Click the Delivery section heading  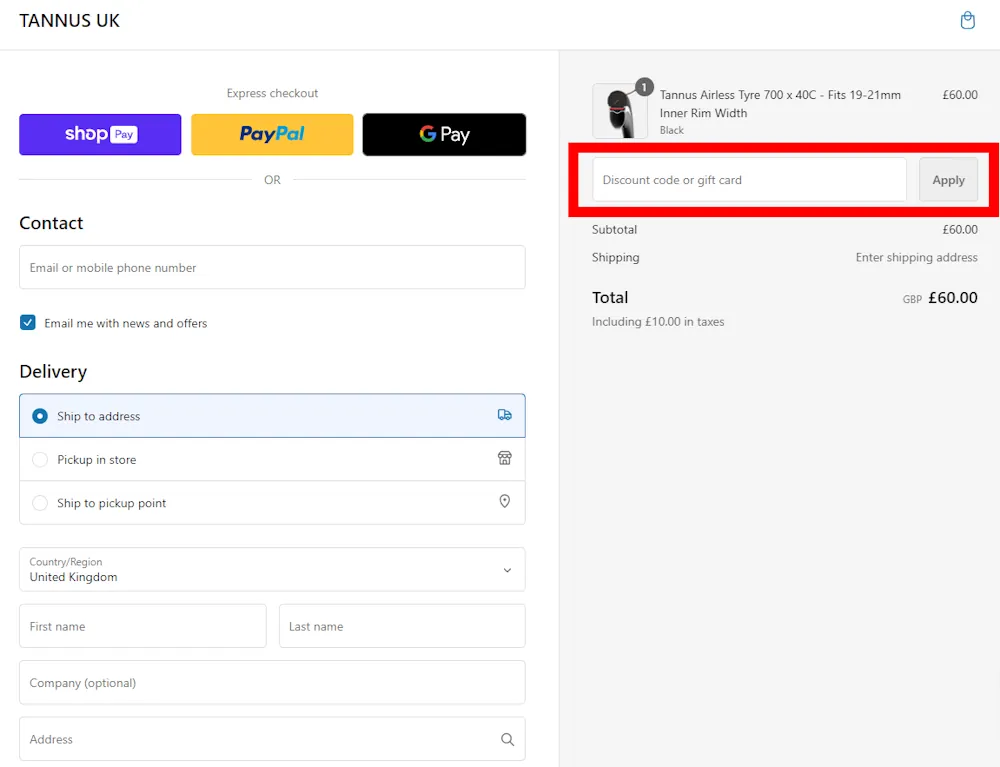tap(53, 372)
